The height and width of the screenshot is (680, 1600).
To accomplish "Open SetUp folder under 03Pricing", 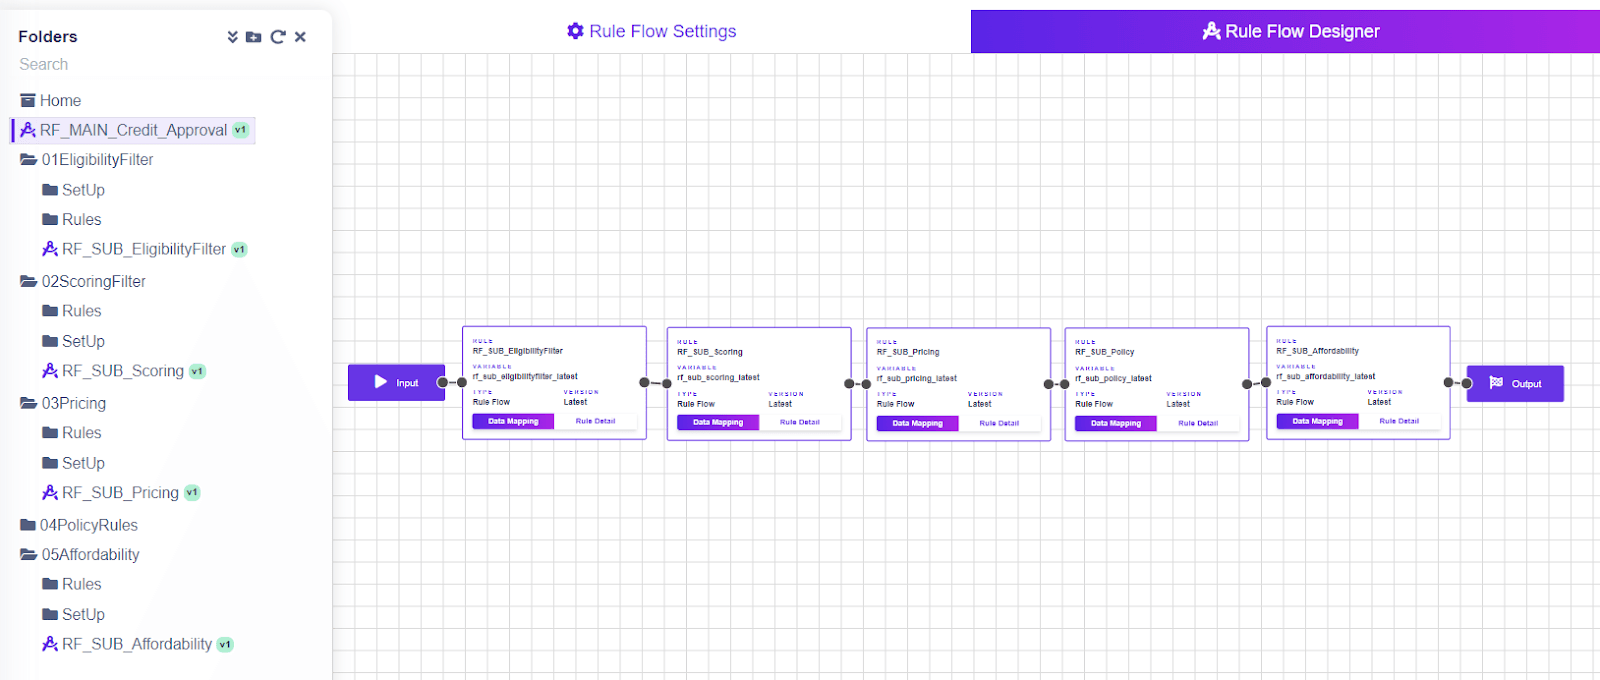I will point(73,464).
